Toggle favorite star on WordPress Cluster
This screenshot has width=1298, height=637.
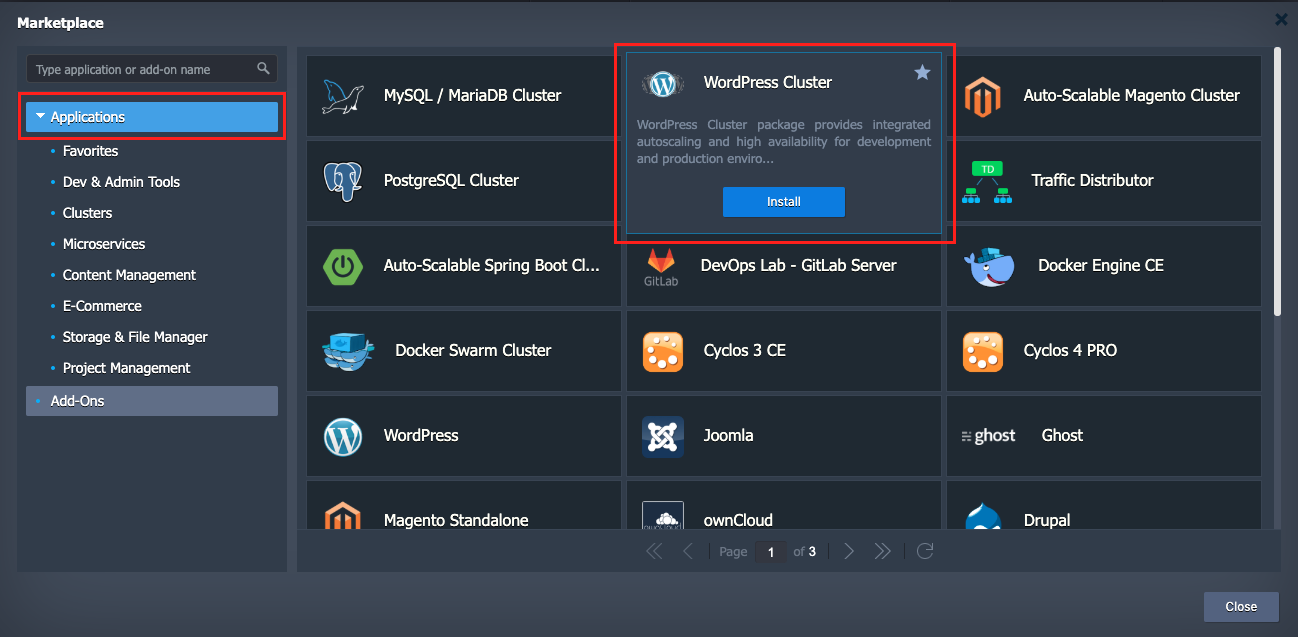(922, 73)
